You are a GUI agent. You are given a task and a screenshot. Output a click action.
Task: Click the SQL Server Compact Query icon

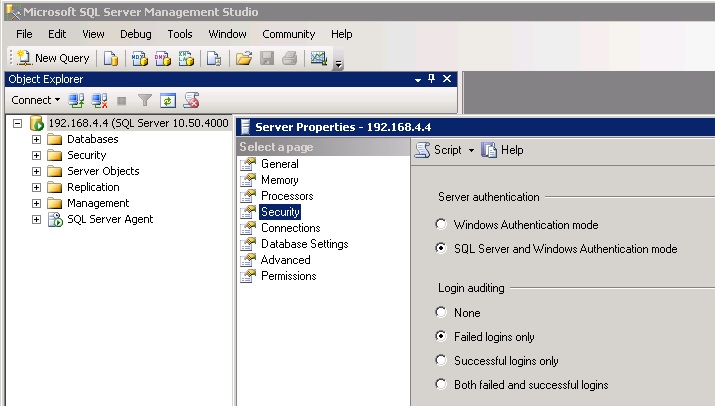point(214,58)
